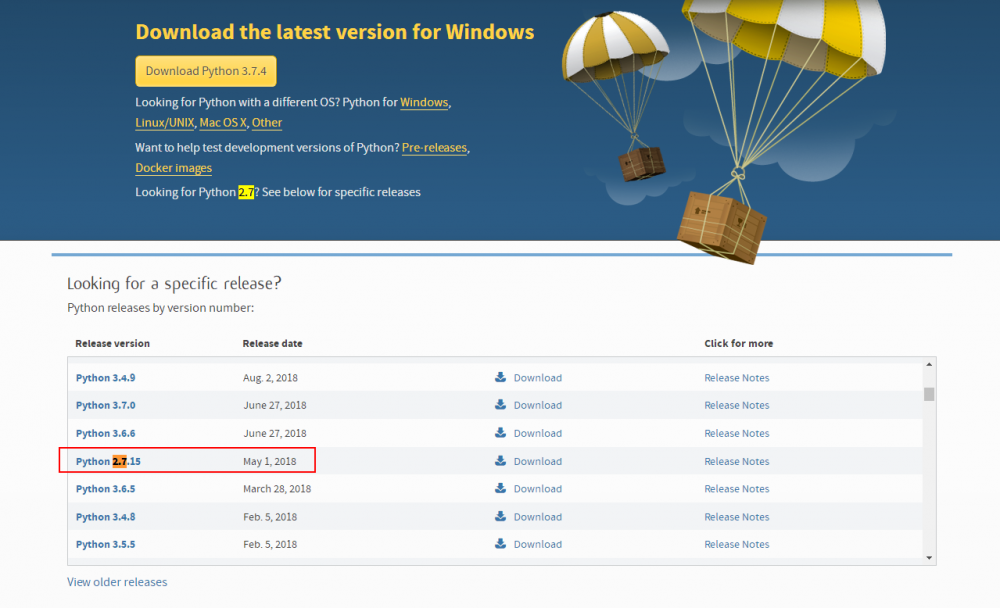Open the Python 3.6.6 release link
Viewport: 1000px width, 608px height.
click(105, 433)
